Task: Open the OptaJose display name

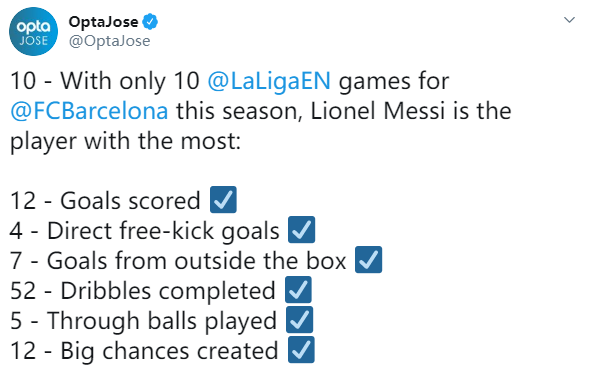Action: pyautogui.click(x=103, y=22)
